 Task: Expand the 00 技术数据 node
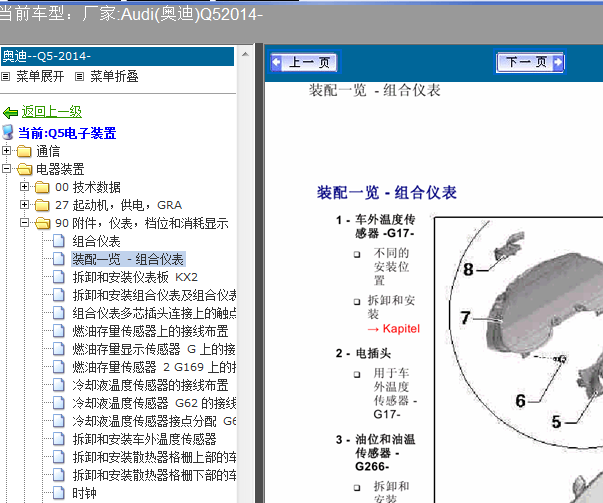coord(24,187)
